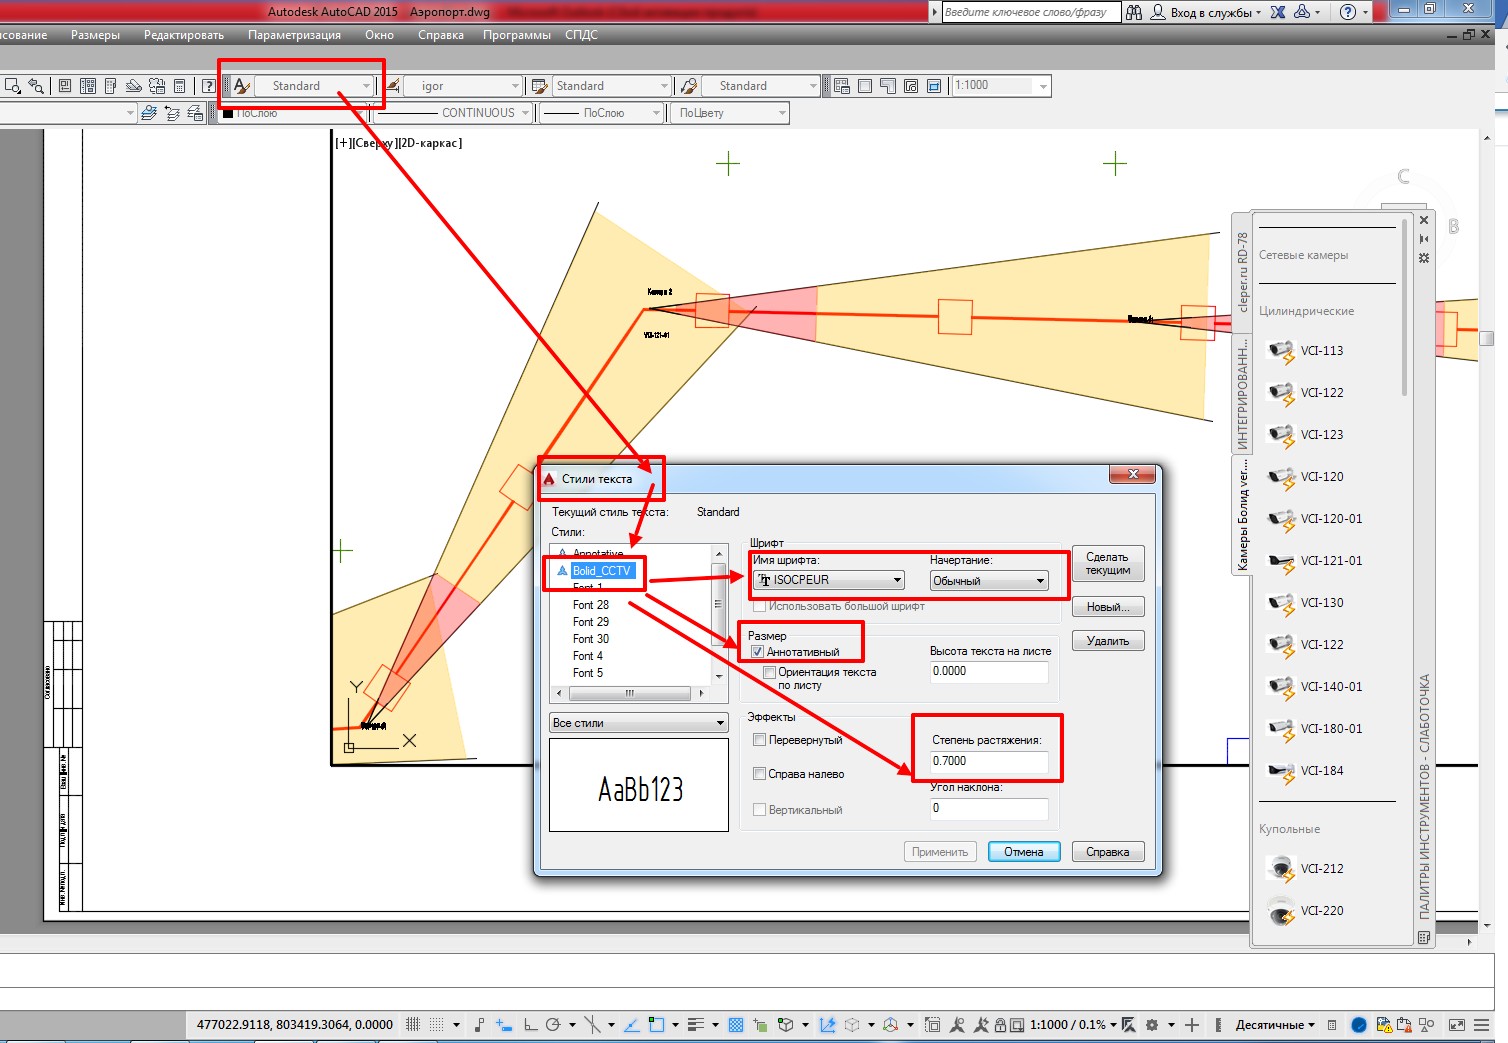
Task: Click the Text Style icon in toolbar
Action: tap(241, 86)
